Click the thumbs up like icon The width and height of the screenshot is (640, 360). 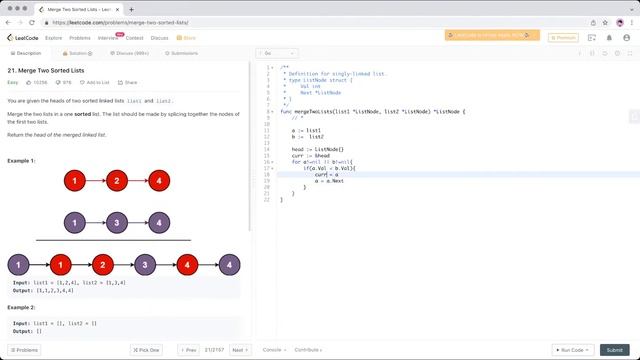click(29, 82)
